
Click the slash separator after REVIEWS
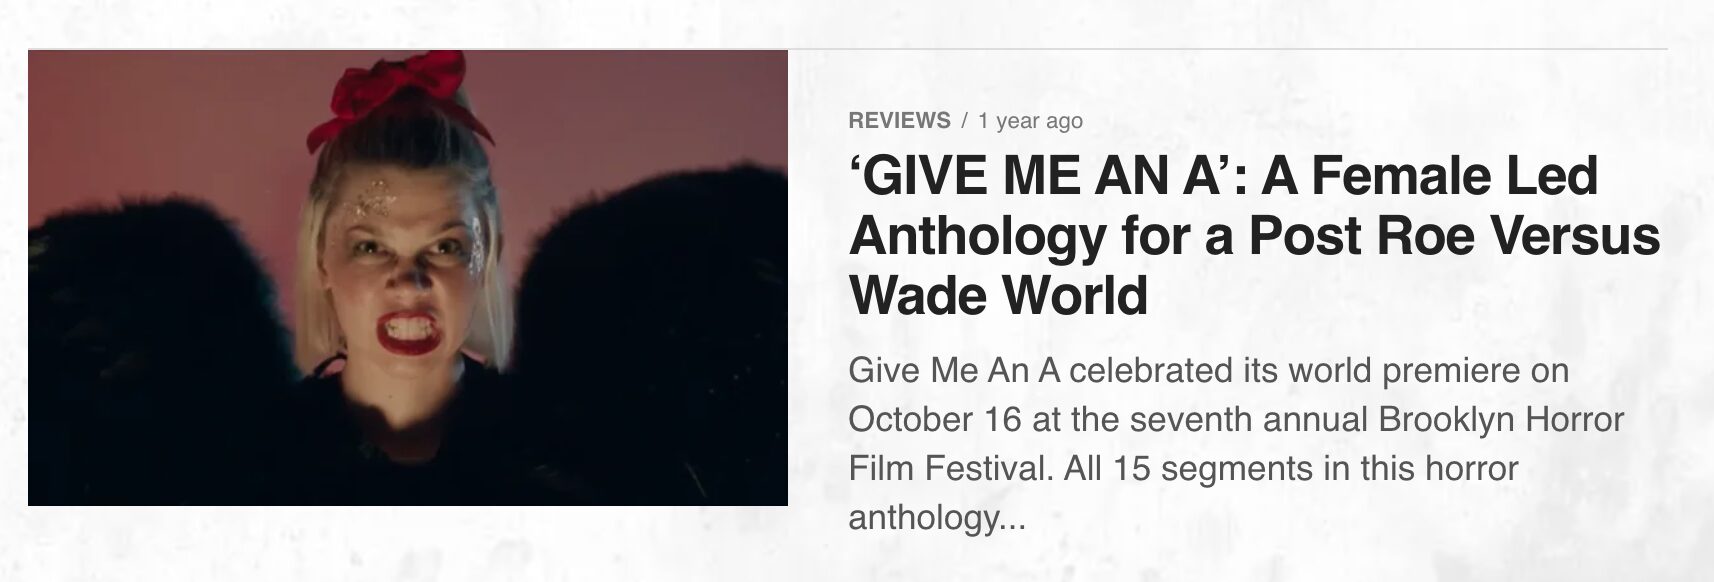(964, 121)
